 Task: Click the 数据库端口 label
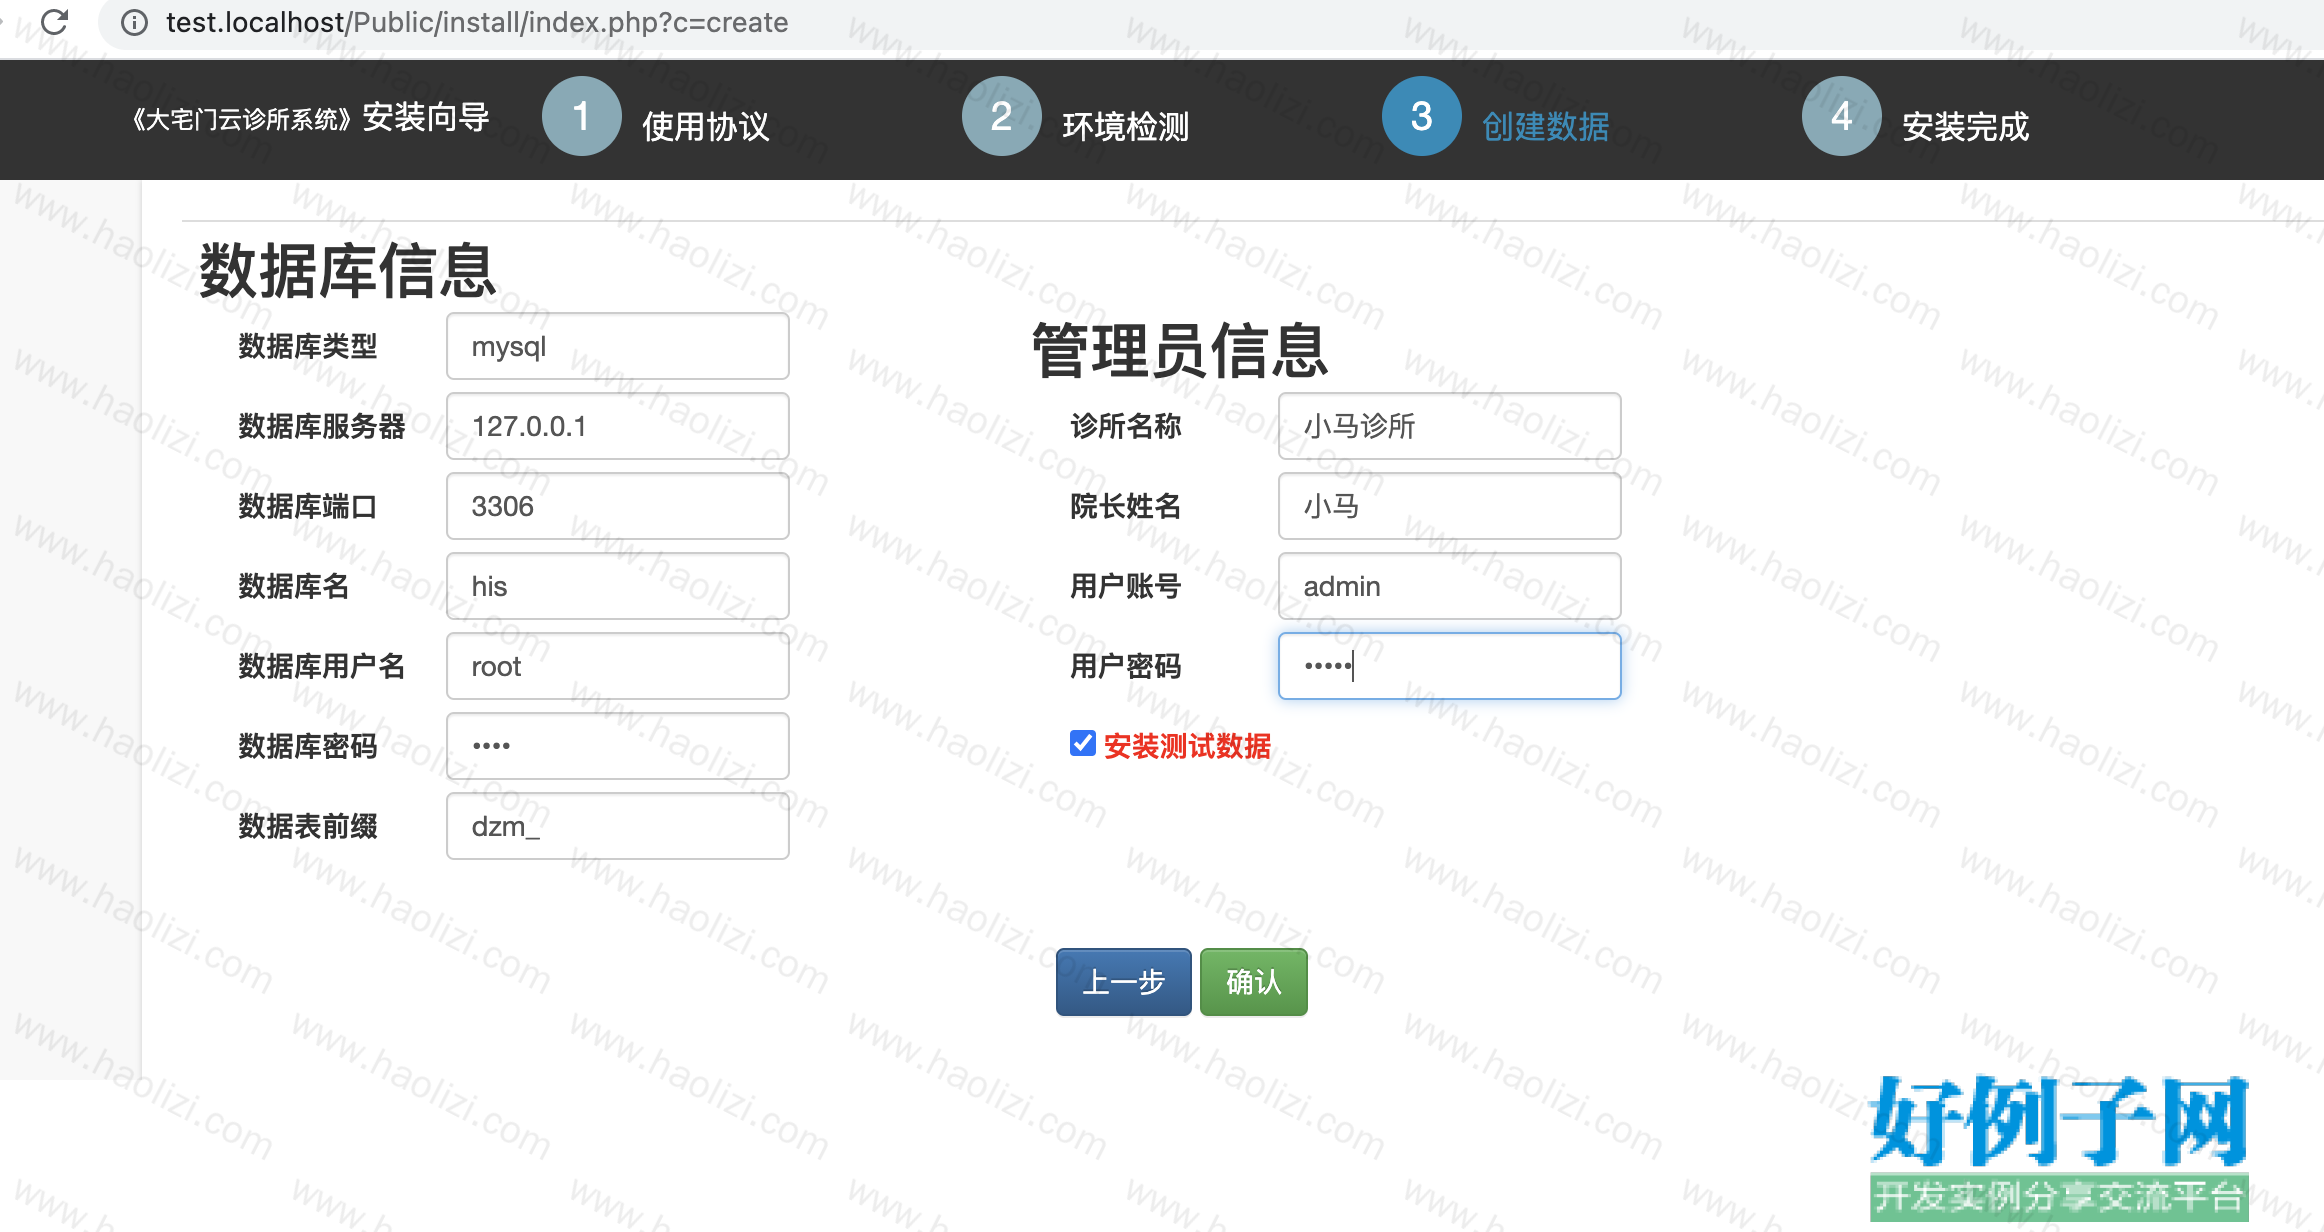coord(308,507)
